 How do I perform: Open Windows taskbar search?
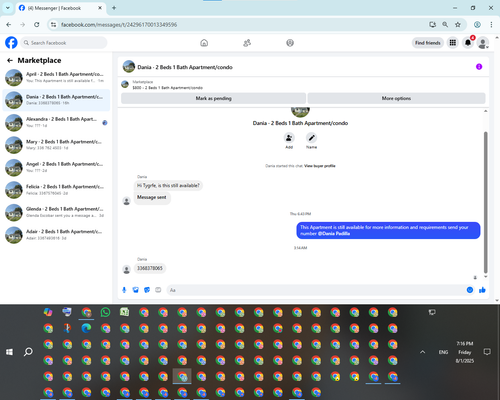click(28, 352)
